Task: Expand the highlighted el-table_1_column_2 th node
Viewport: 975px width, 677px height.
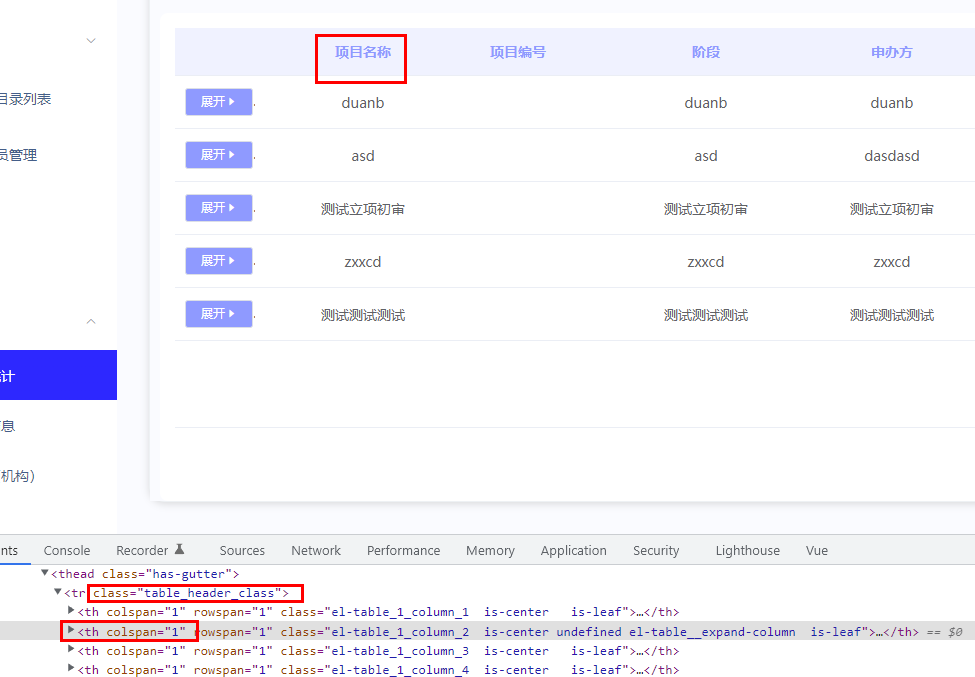Action: (x=70, y=631)
